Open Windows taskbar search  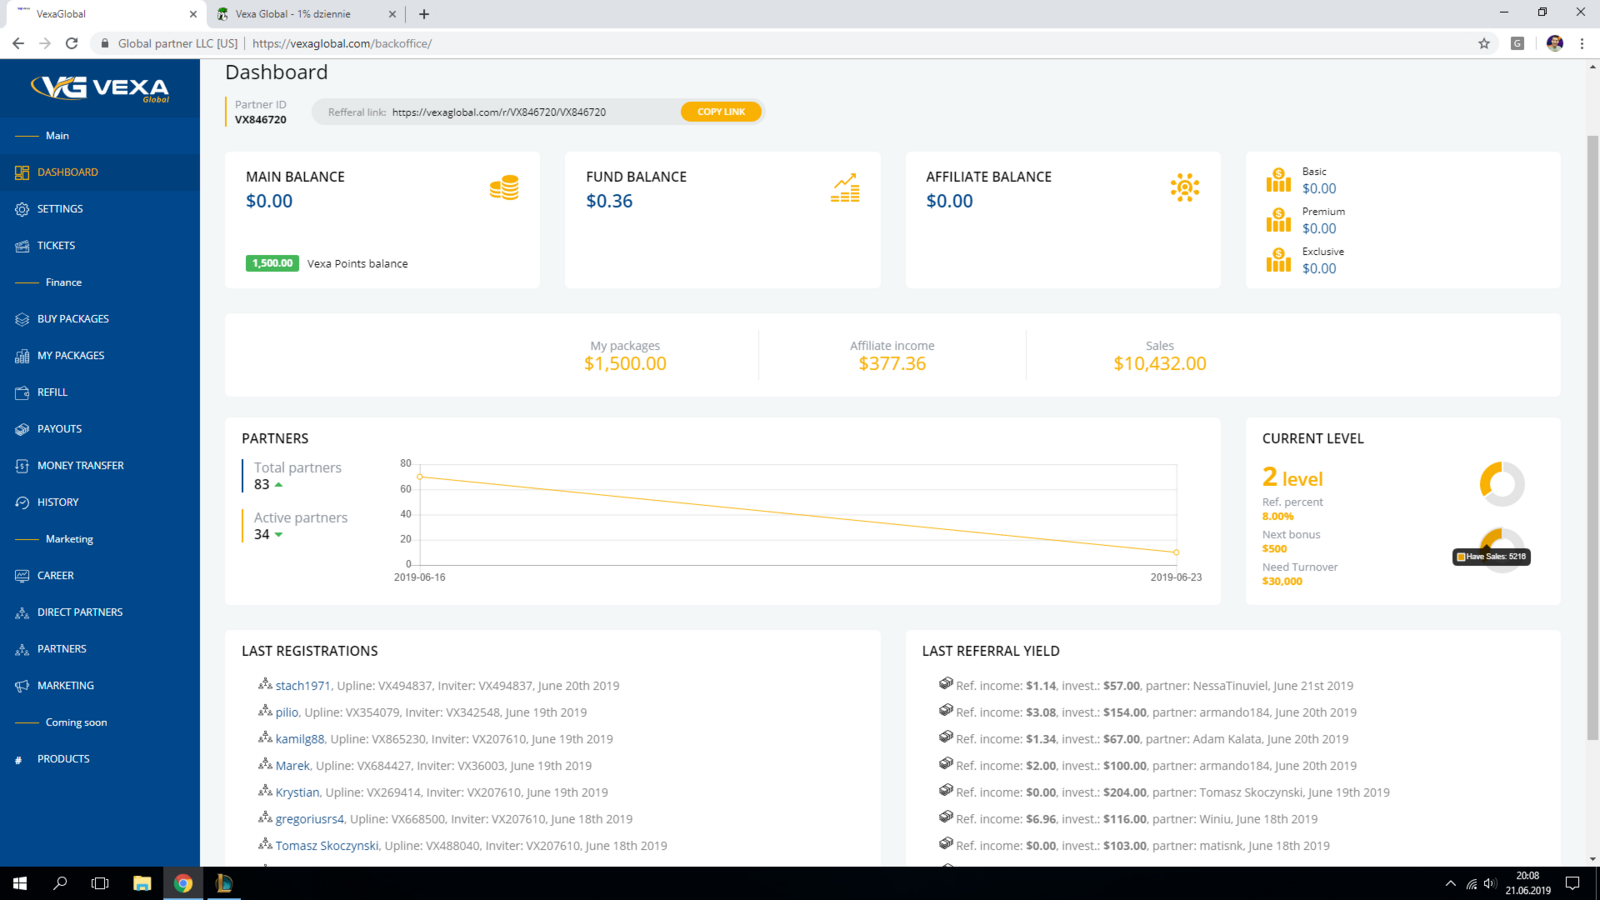(x=60, y=883)
